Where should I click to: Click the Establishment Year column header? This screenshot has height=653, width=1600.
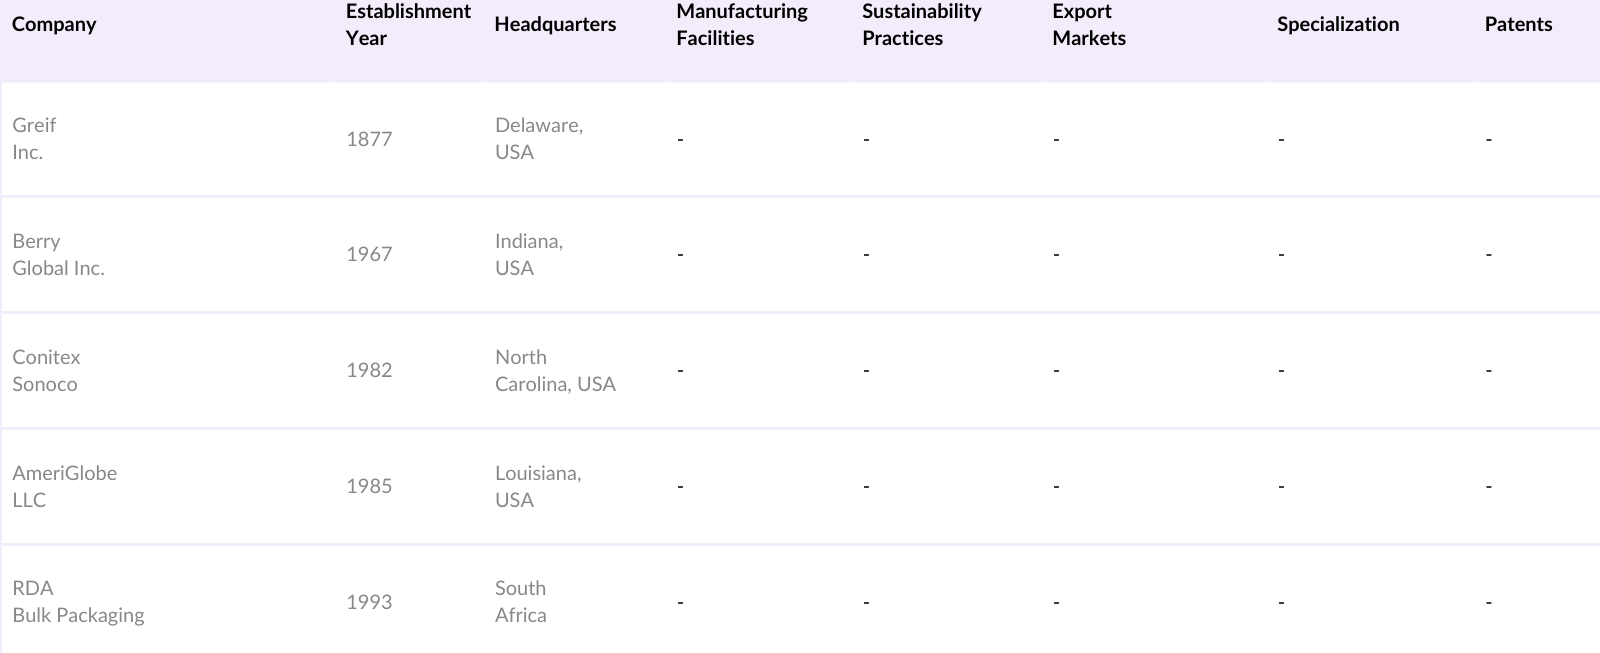[x=407, y=24]
